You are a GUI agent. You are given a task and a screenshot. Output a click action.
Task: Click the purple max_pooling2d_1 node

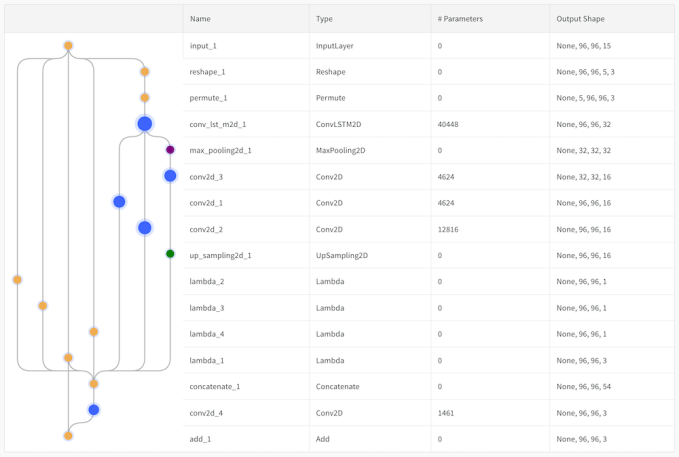click(x=170, y=150)
